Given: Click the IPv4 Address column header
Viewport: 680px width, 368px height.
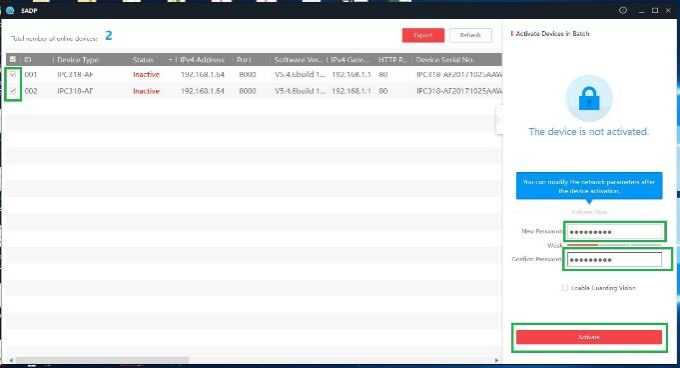Looking at the screenshot, I should [202, 60].
